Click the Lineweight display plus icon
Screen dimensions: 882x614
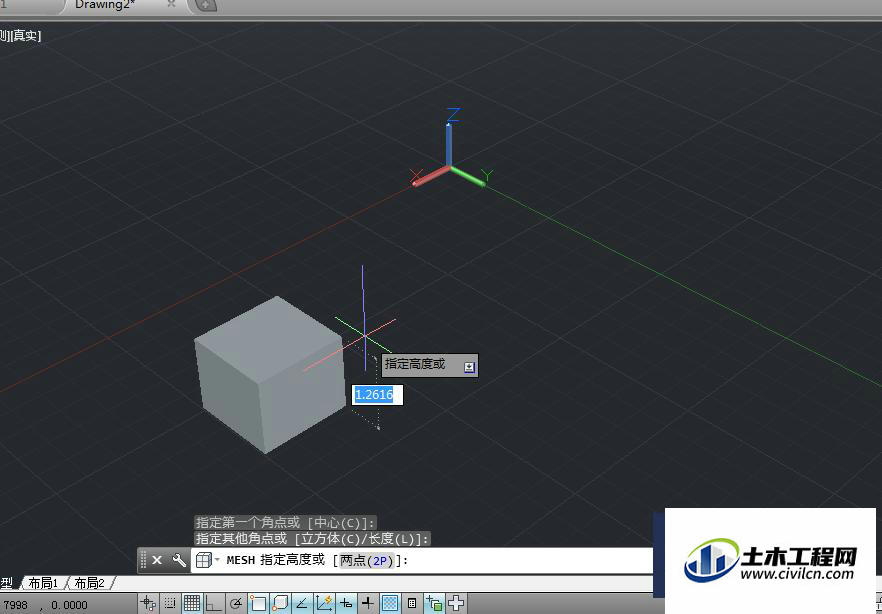click(x=368, y=603)
